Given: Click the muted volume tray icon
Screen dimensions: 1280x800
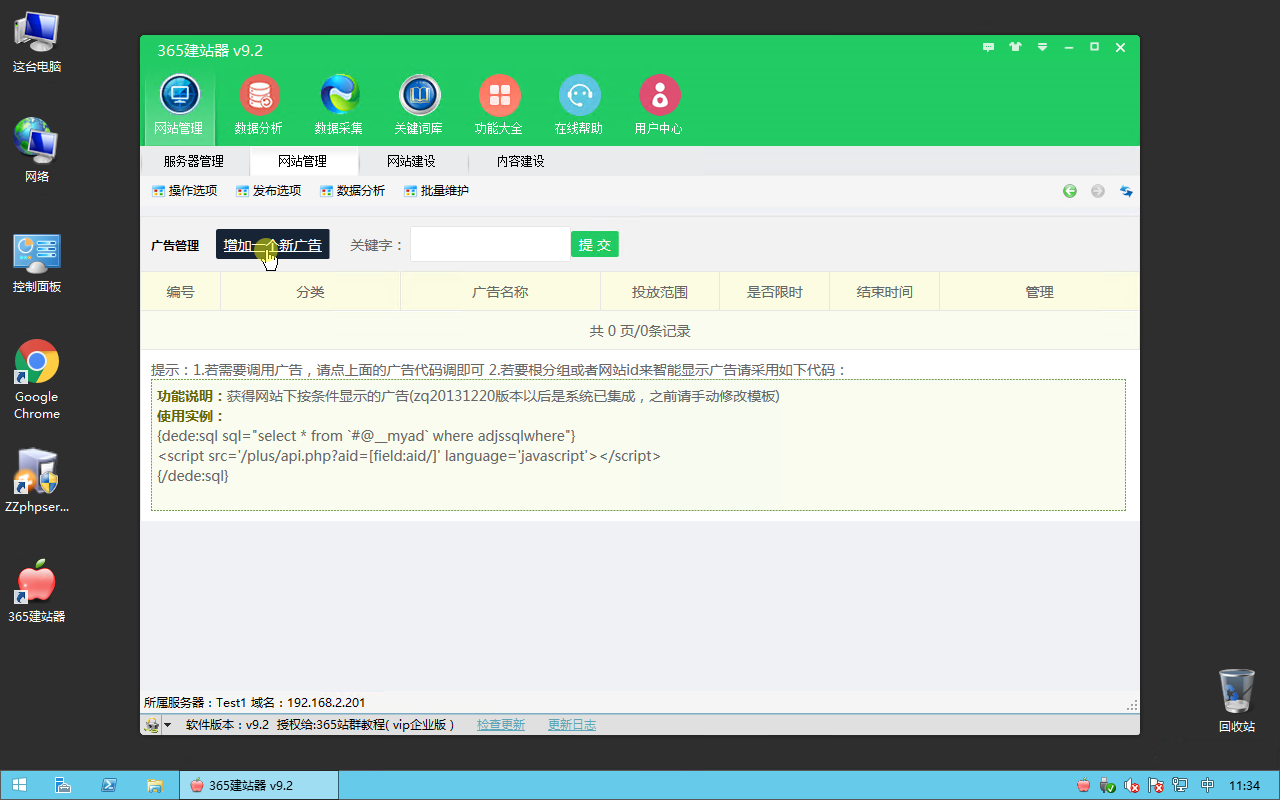Looking at the screenshot, I should (1132, 786).
